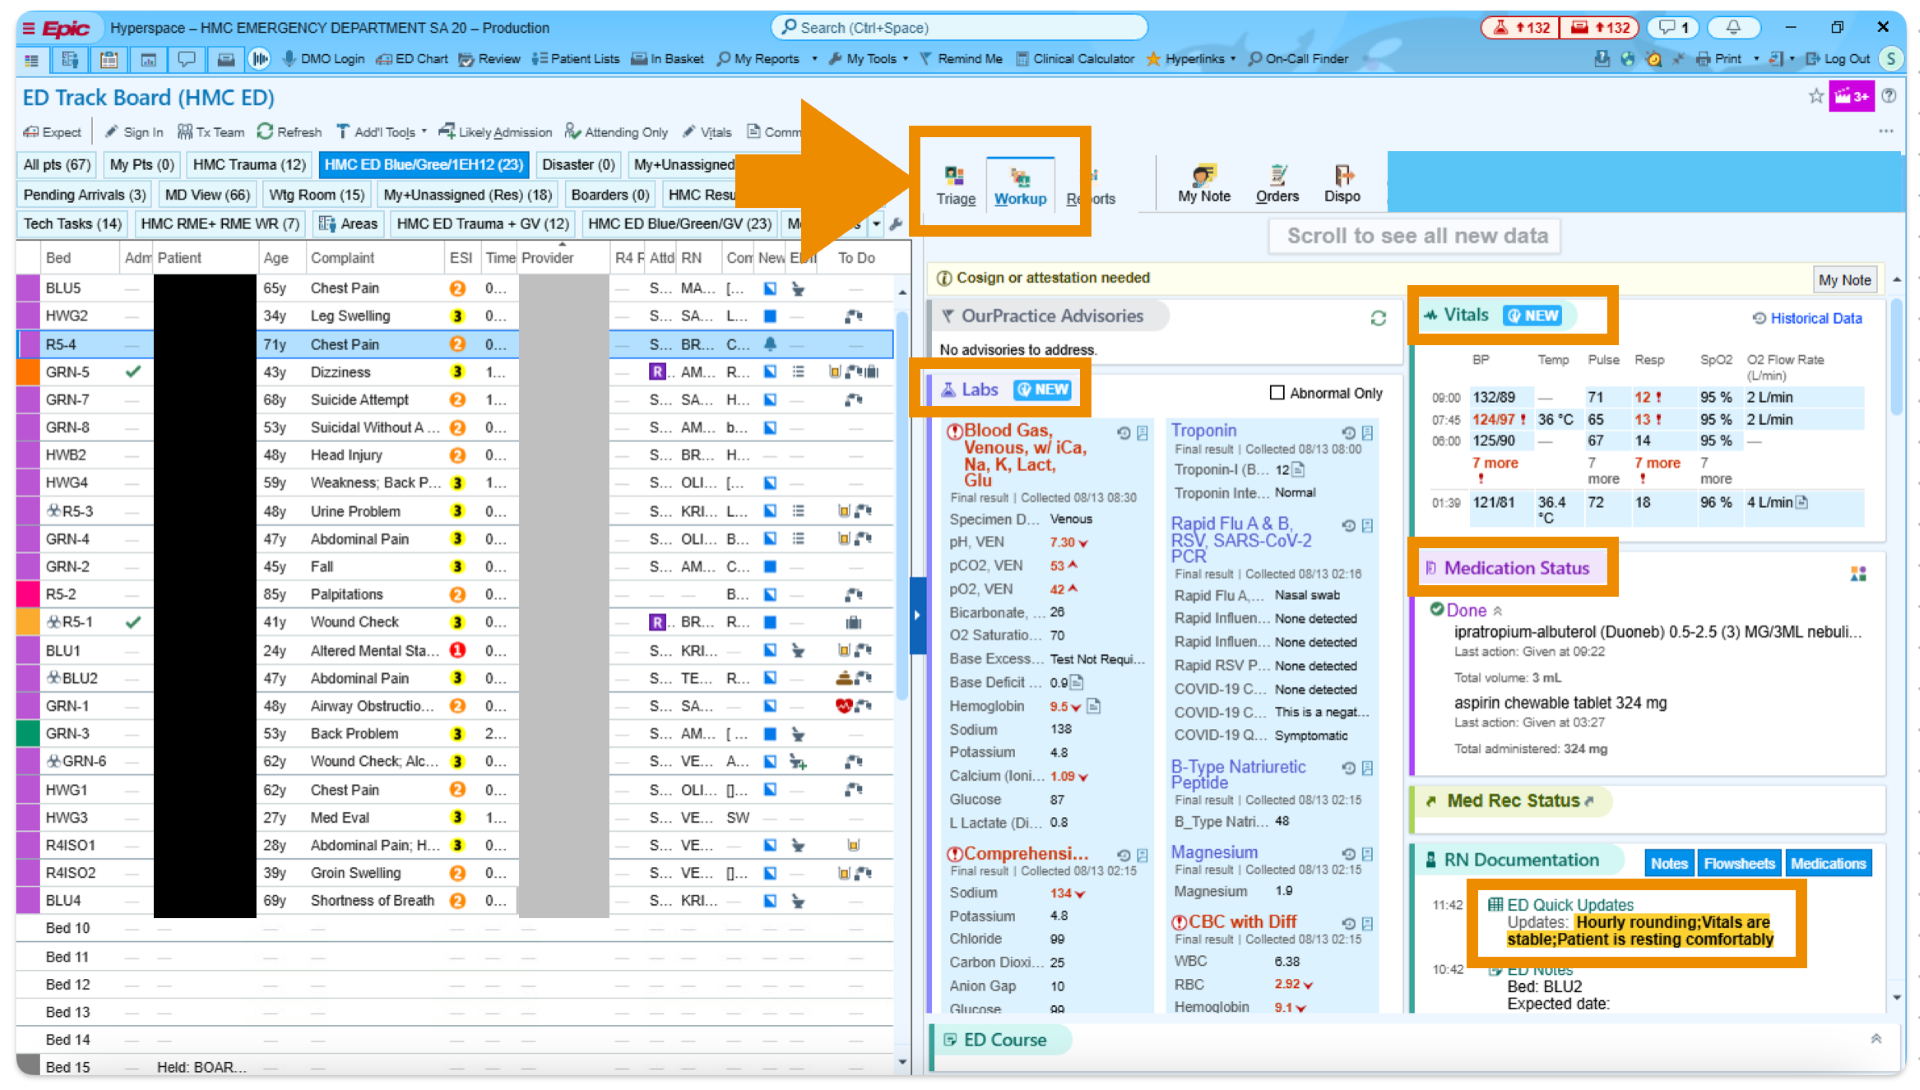
Task: Open the Epic main menu button
Action: [x=56, y=28]
